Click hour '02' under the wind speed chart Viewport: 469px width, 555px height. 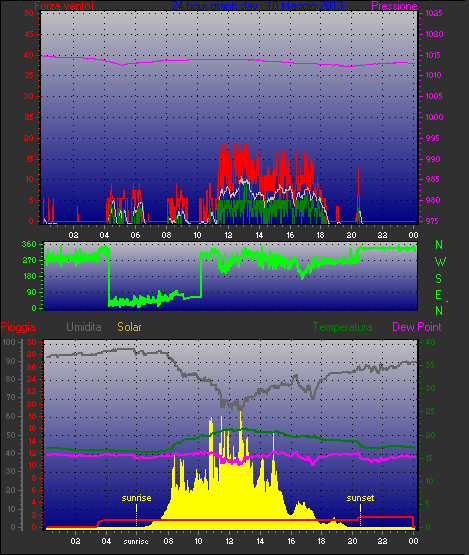coord(74,235)
